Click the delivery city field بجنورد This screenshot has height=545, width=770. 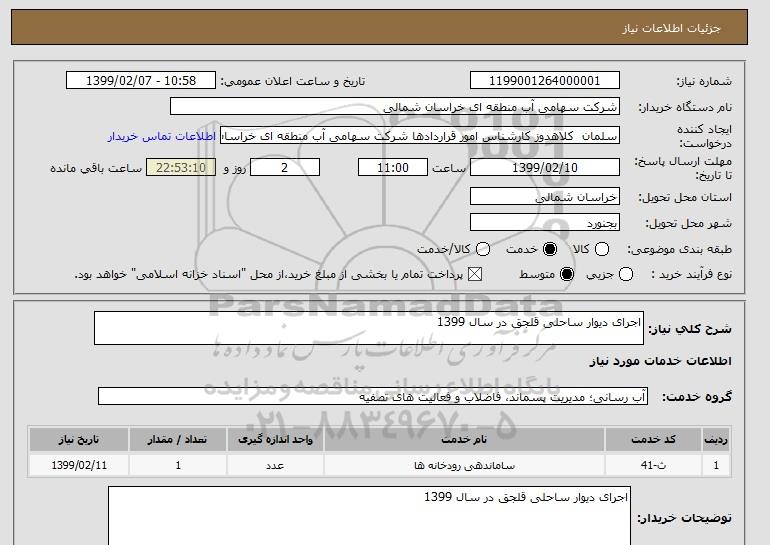pyautogui.click(x=545, y=223)
